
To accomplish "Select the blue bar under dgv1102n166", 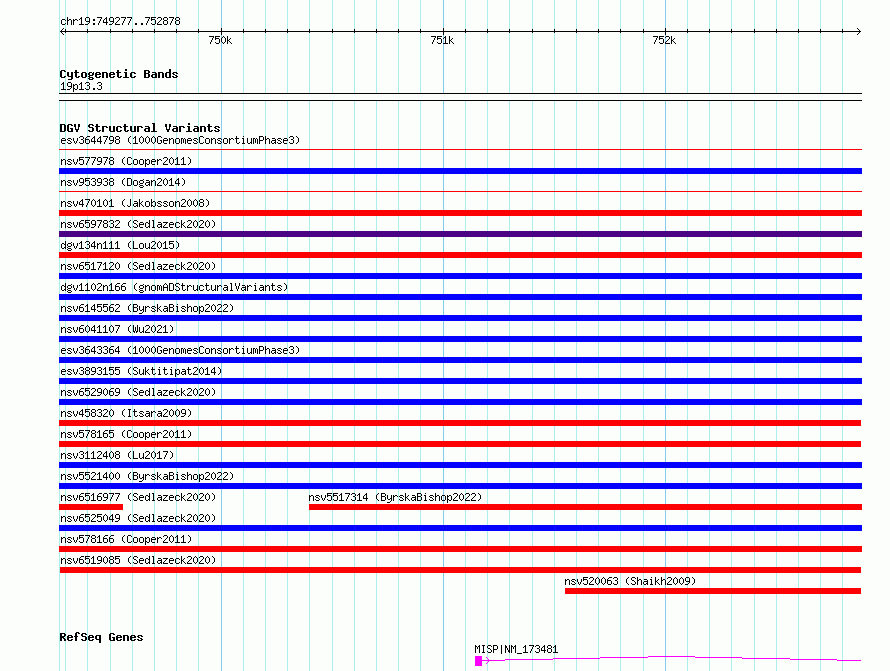I will point(460,297).
